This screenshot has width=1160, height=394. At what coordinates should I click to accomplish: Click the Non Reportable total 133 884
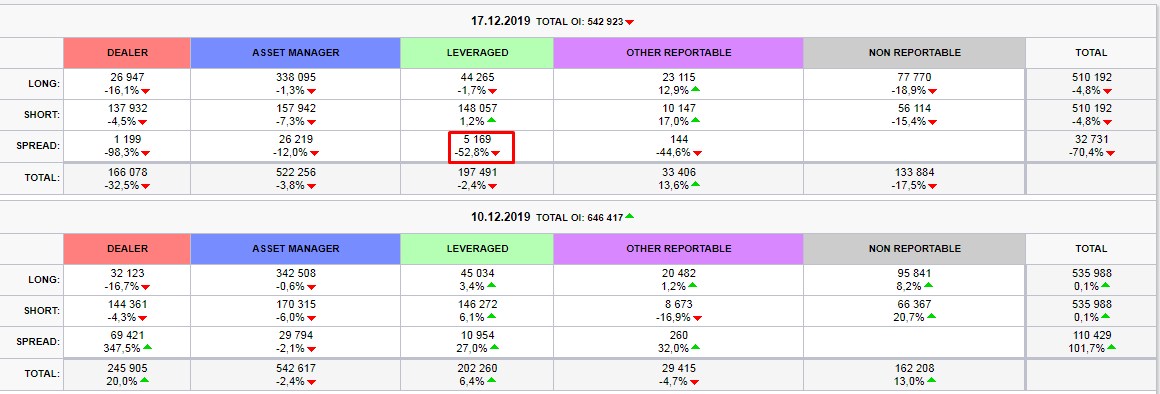pyautogui.click(x=914, y=173)
